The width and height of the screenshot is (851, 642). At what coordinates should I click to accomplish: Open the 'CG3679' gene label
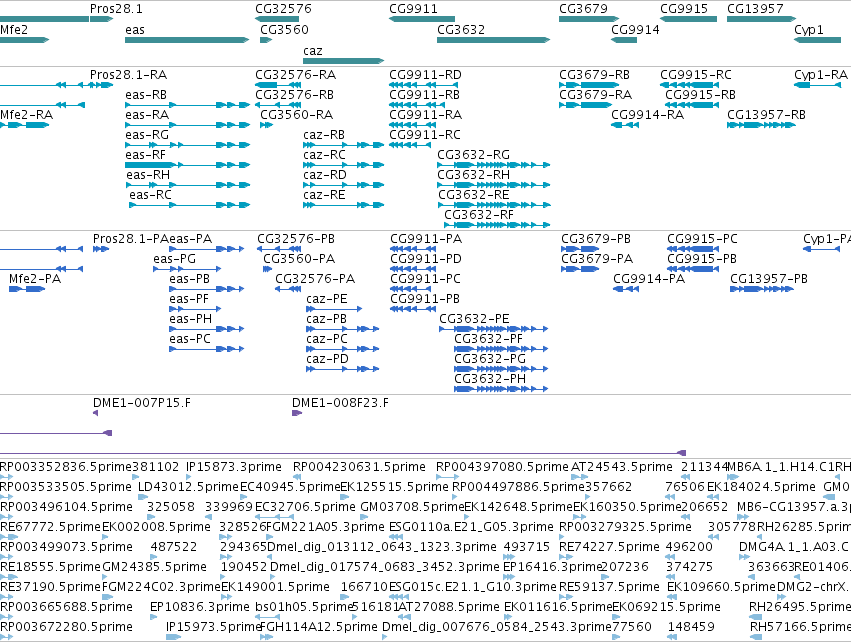(x=583, y=9)
